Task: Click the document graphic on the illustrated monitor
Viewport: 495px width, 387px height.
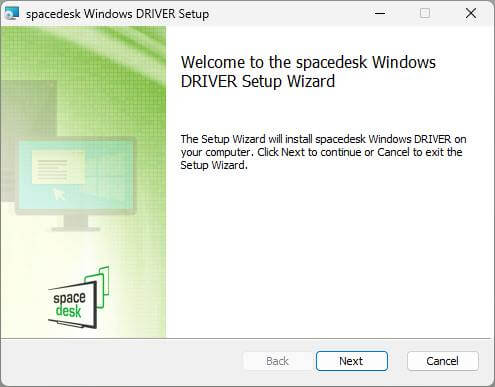Action: tap(58, 168)
